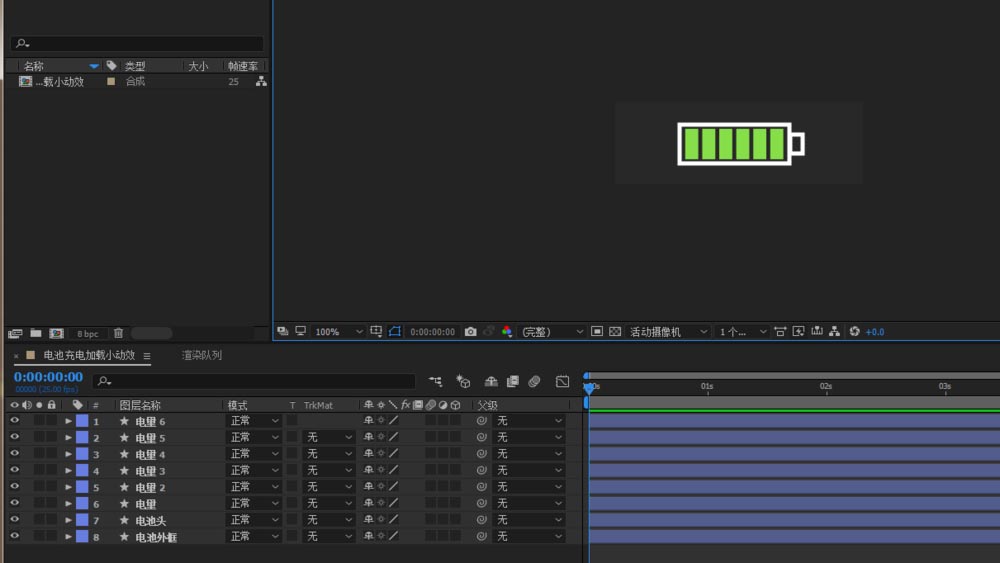This screenshot has width=1000, height=563.
Task: Open the 1个... view layout dropdown
Action: (x=742, y=332)
